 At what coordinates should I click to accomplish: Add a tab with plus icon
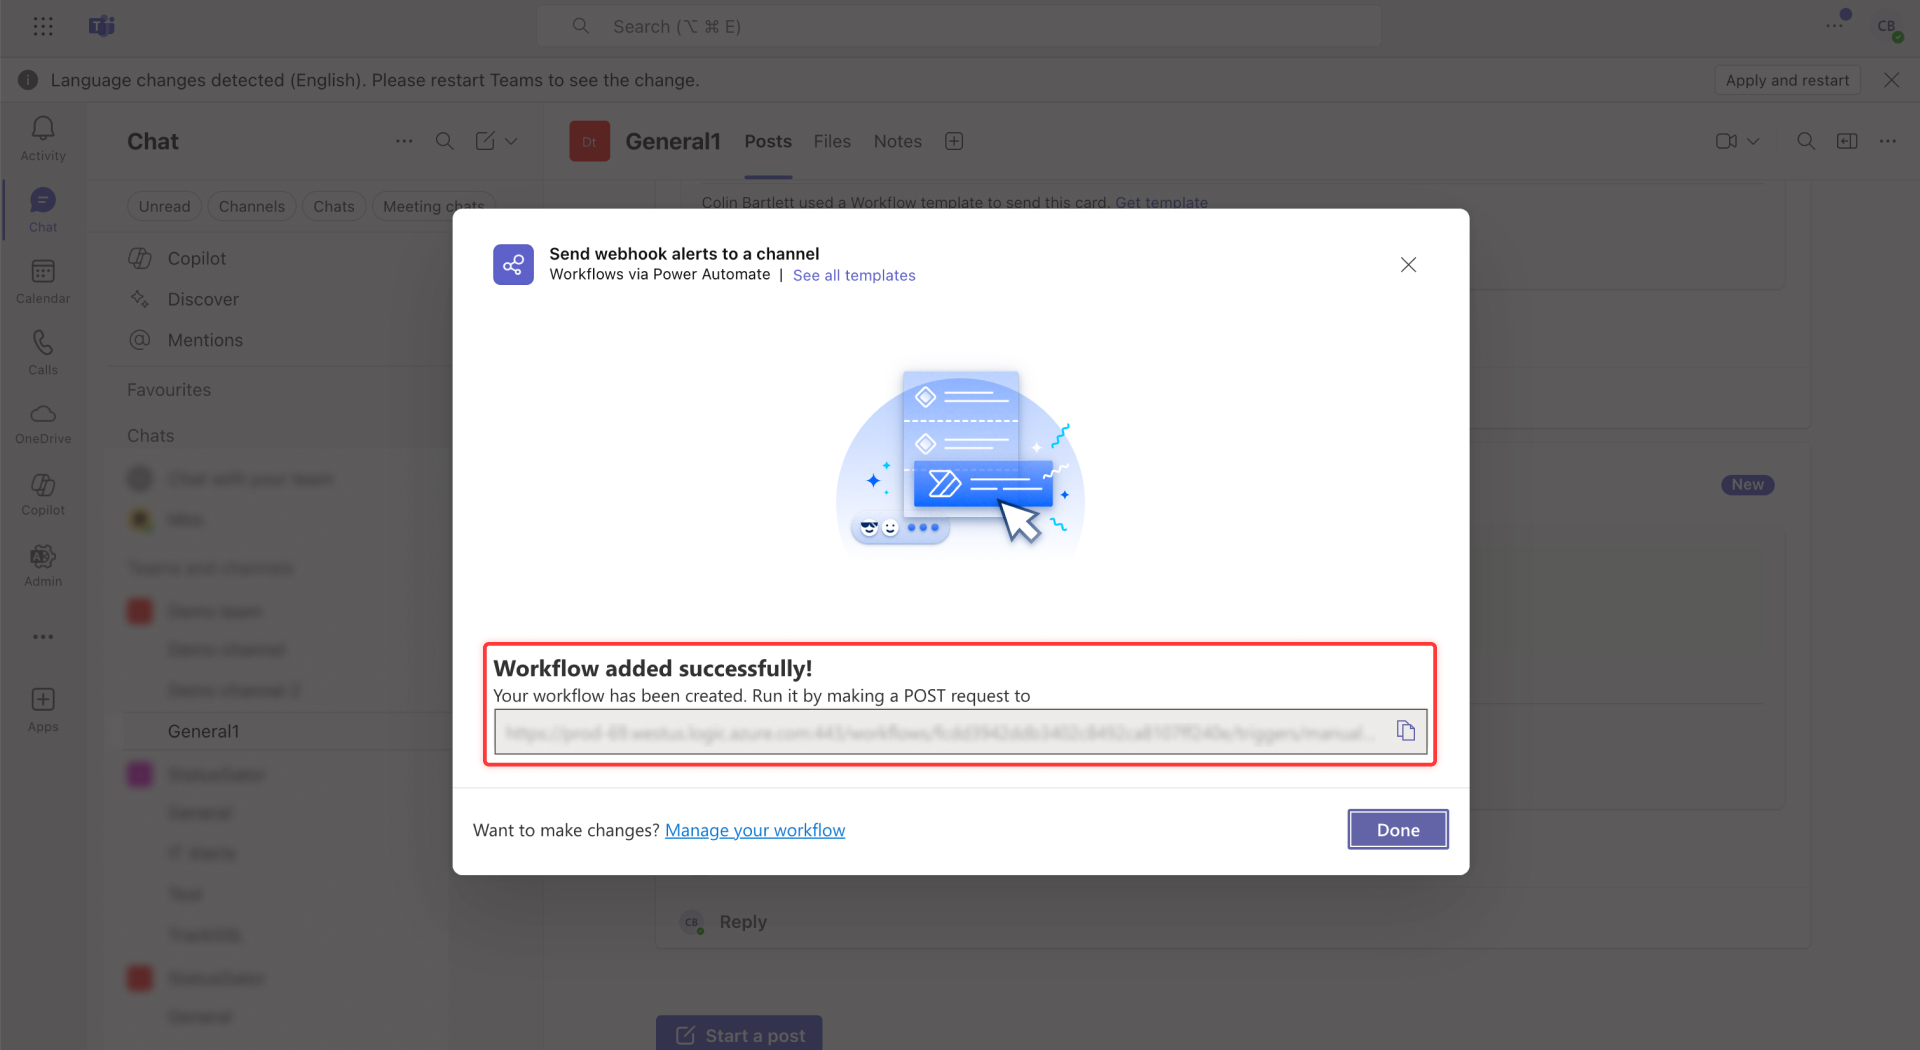(x=954, y=142)
